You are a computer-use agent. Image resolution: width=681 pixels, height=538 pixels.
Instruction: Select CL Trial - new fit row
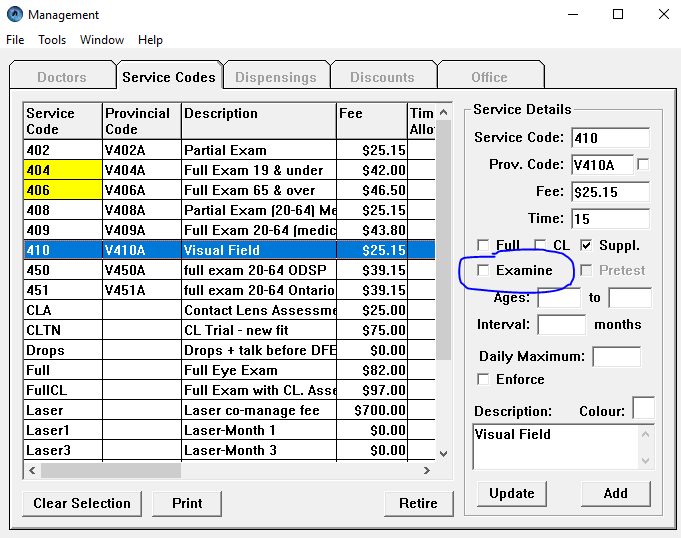point(229,330)
